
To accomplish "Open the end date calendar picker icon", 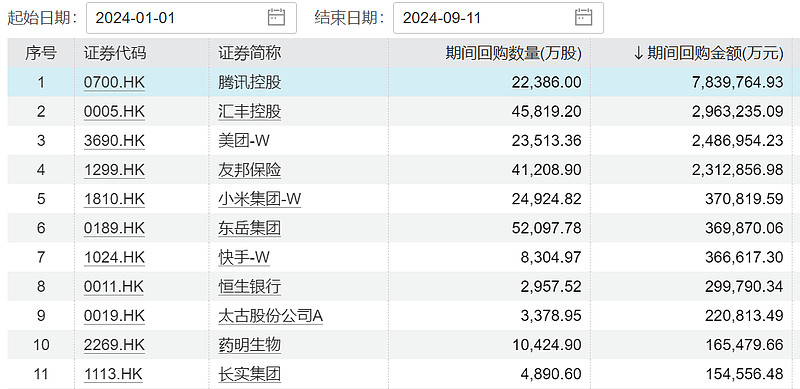I will [x=583, y=17].
